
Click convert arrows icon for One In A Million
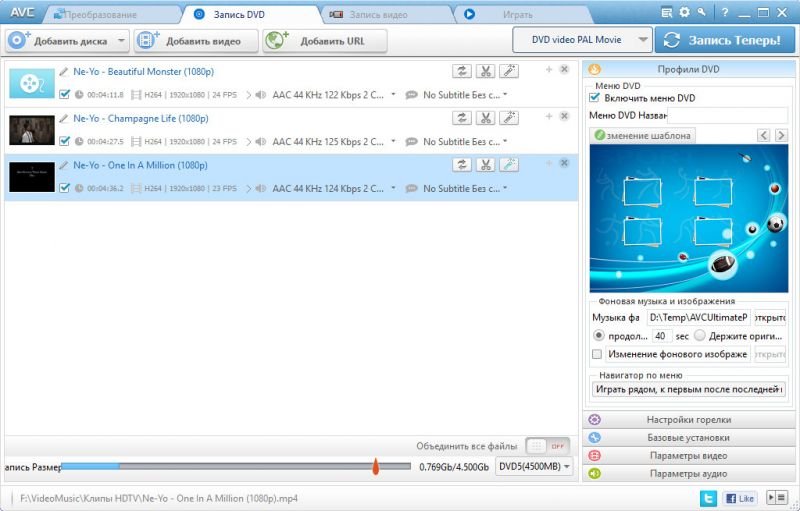(462, 165)
